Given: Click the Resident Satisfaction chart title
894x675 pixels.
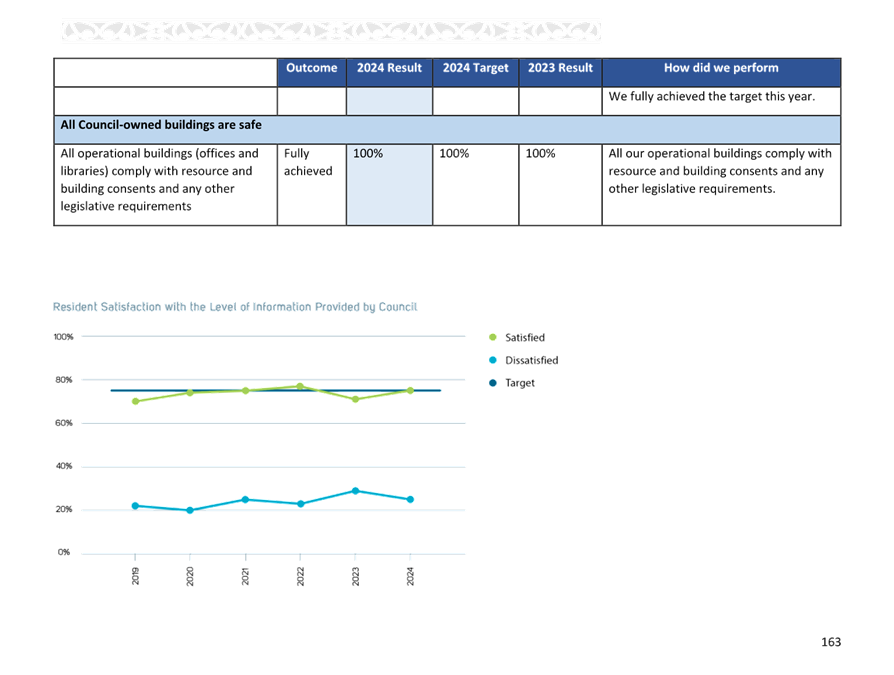Looking at the screenshot, I should tap(235, 307).
